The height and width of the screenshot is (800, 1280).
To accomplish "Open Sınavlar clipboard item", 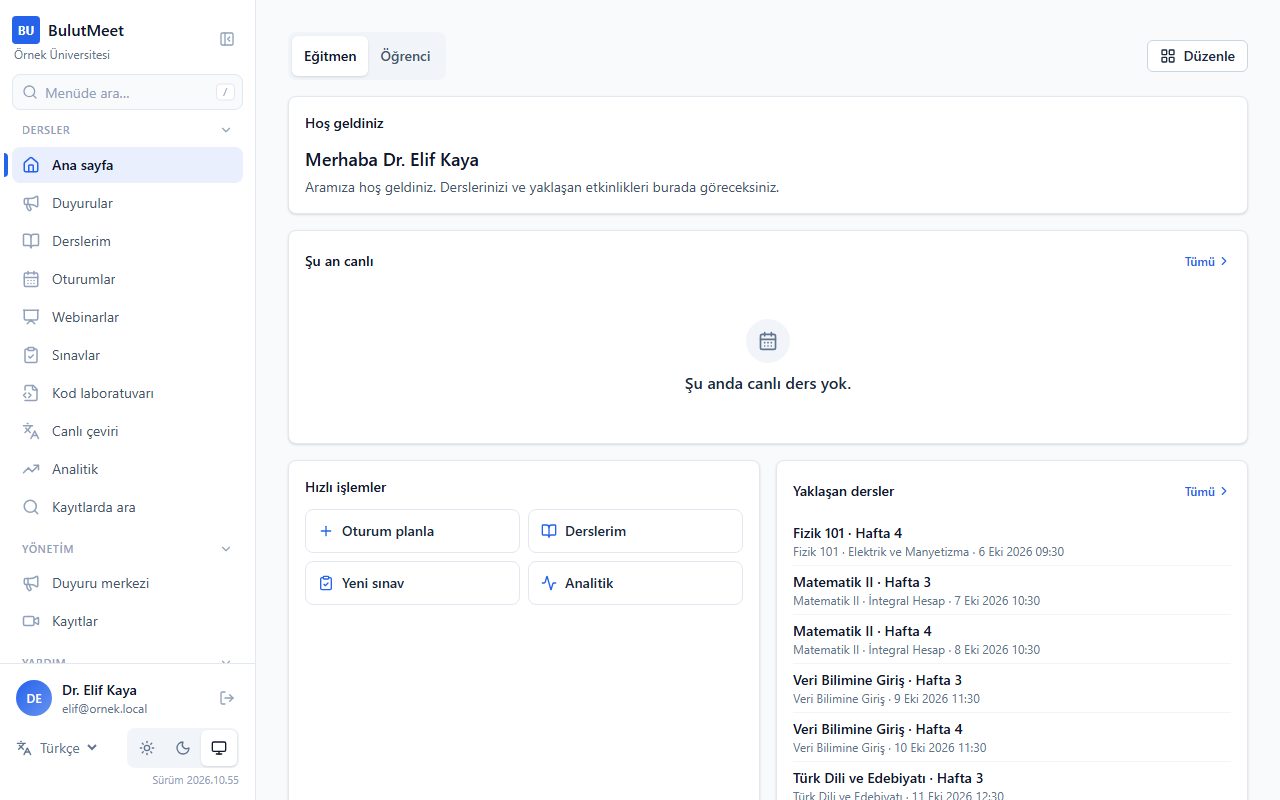I will tap(127, 355).
